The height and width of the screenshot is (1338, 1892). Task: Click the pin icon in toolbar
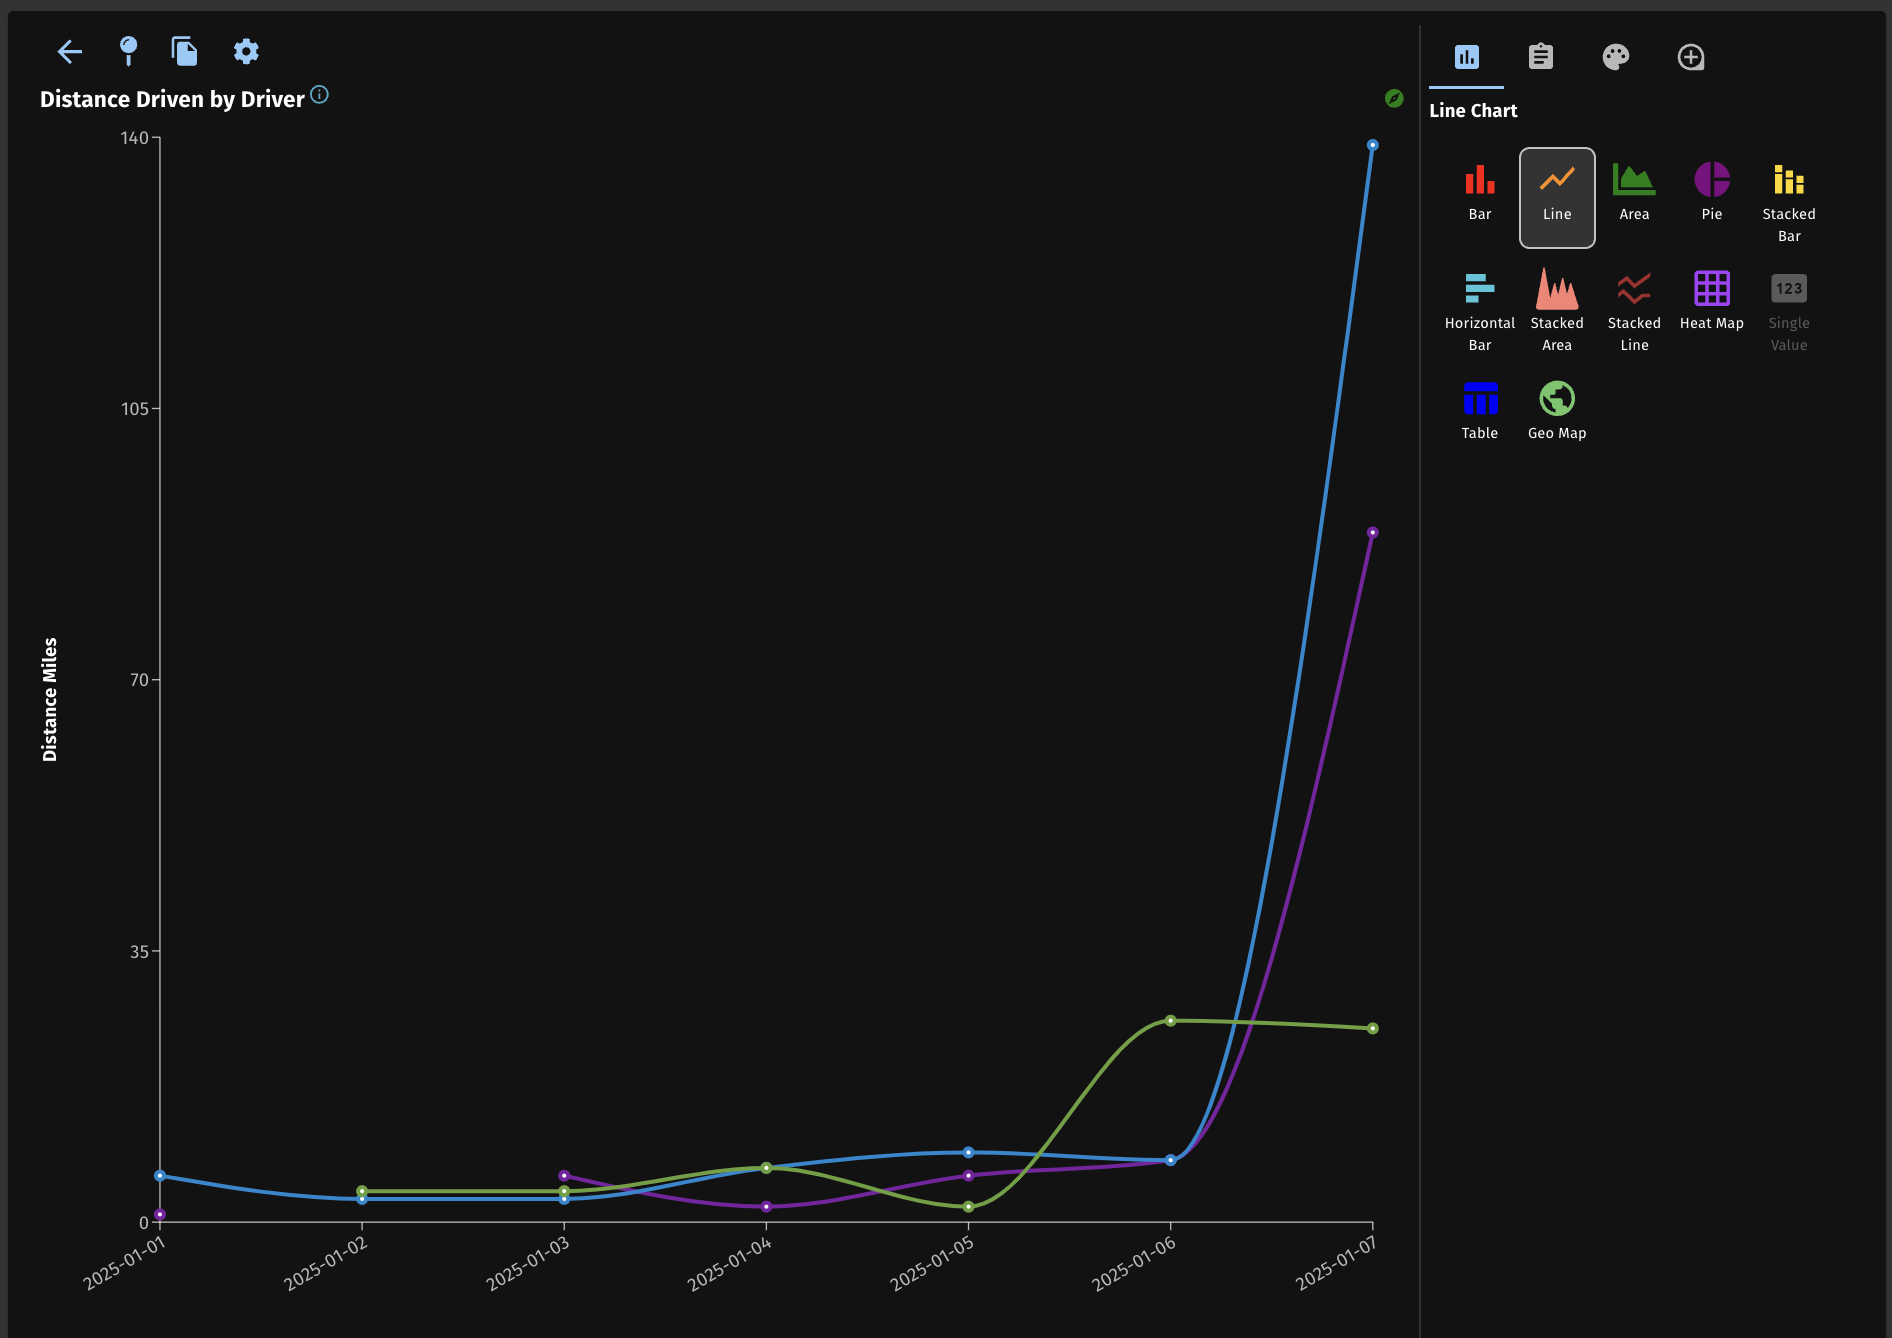[128, 50]
